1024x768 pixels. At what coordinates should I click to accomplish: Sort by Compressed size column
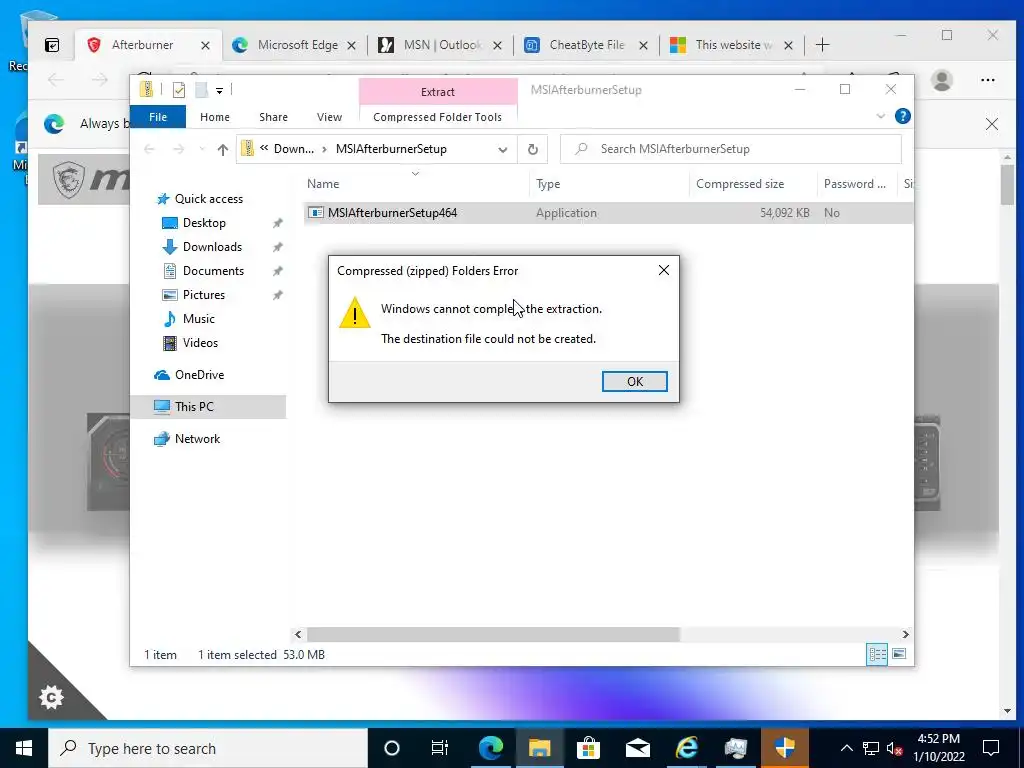point(753,184)
